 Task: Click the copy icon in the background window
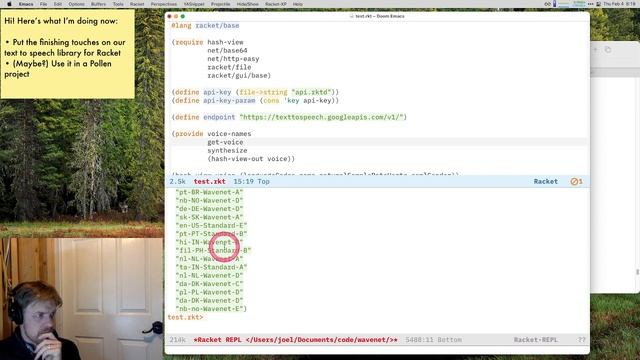click(x=608, y=50)
